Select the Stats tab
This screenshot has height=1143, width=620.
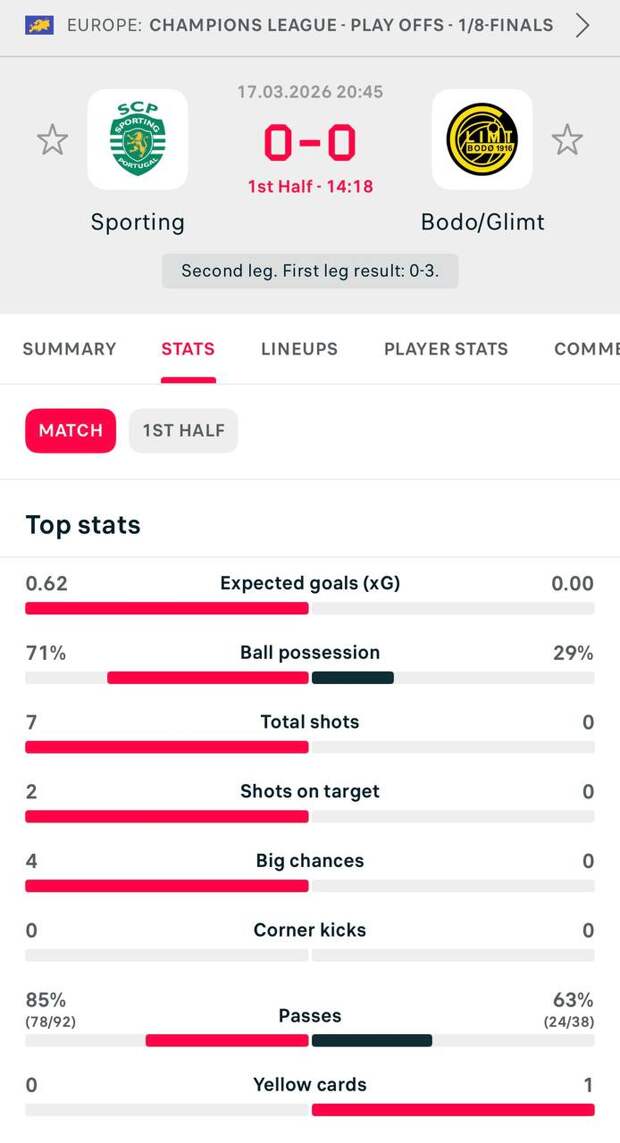pos(188,349)
